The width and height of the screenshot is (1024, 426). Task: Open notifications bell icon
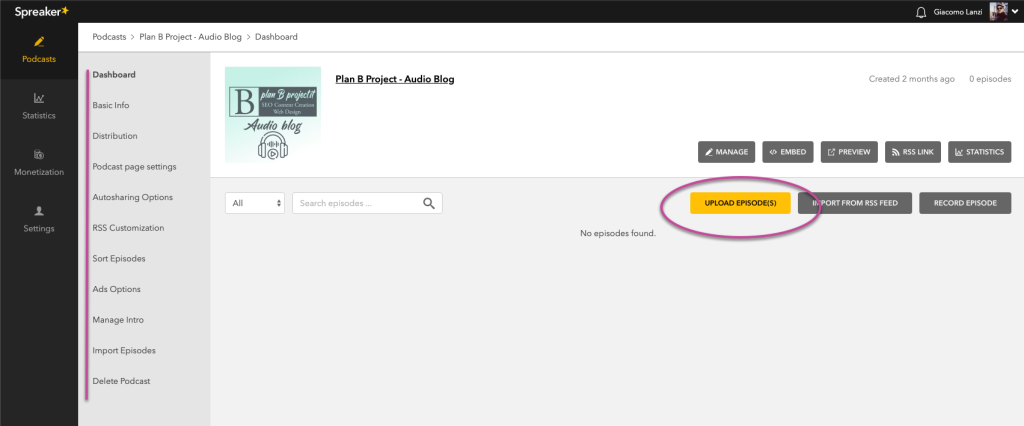921,12
